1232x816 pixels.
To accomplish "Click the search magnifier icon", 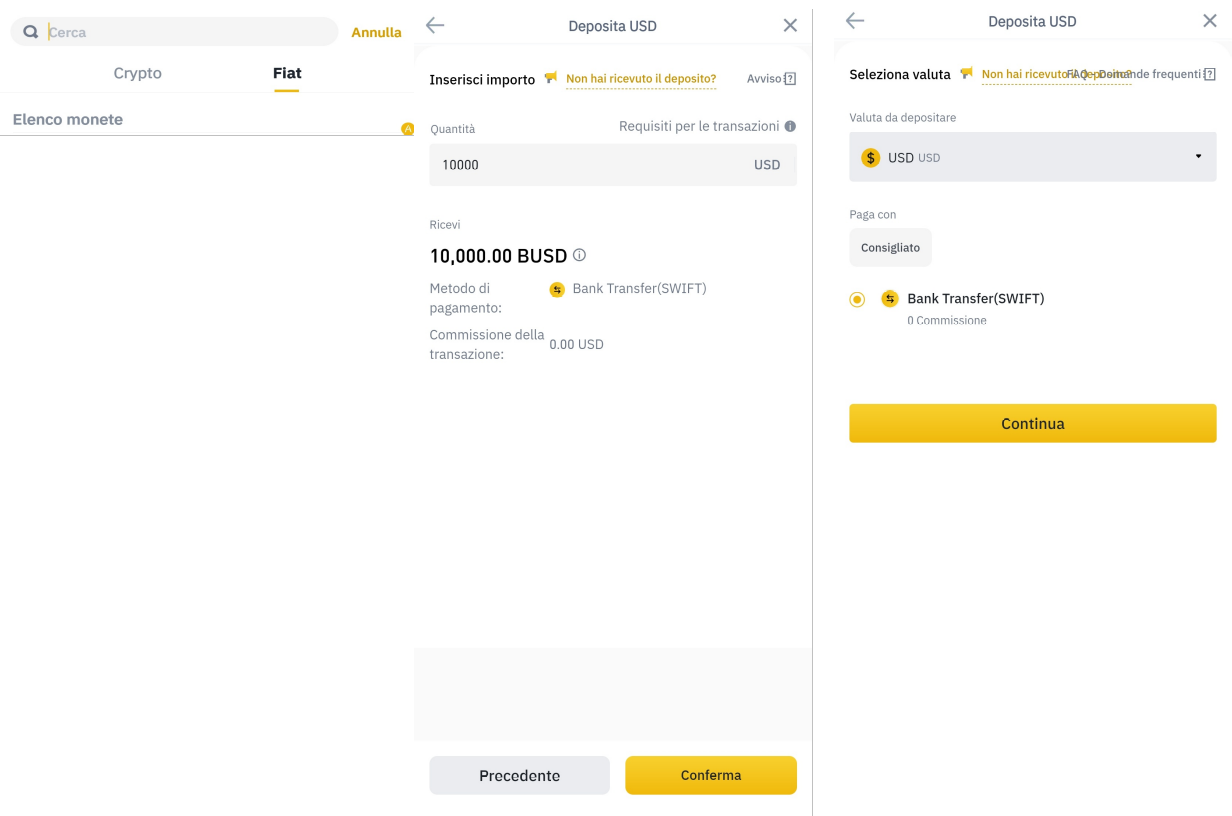I will pyautogui.click(x=31, y=32).
